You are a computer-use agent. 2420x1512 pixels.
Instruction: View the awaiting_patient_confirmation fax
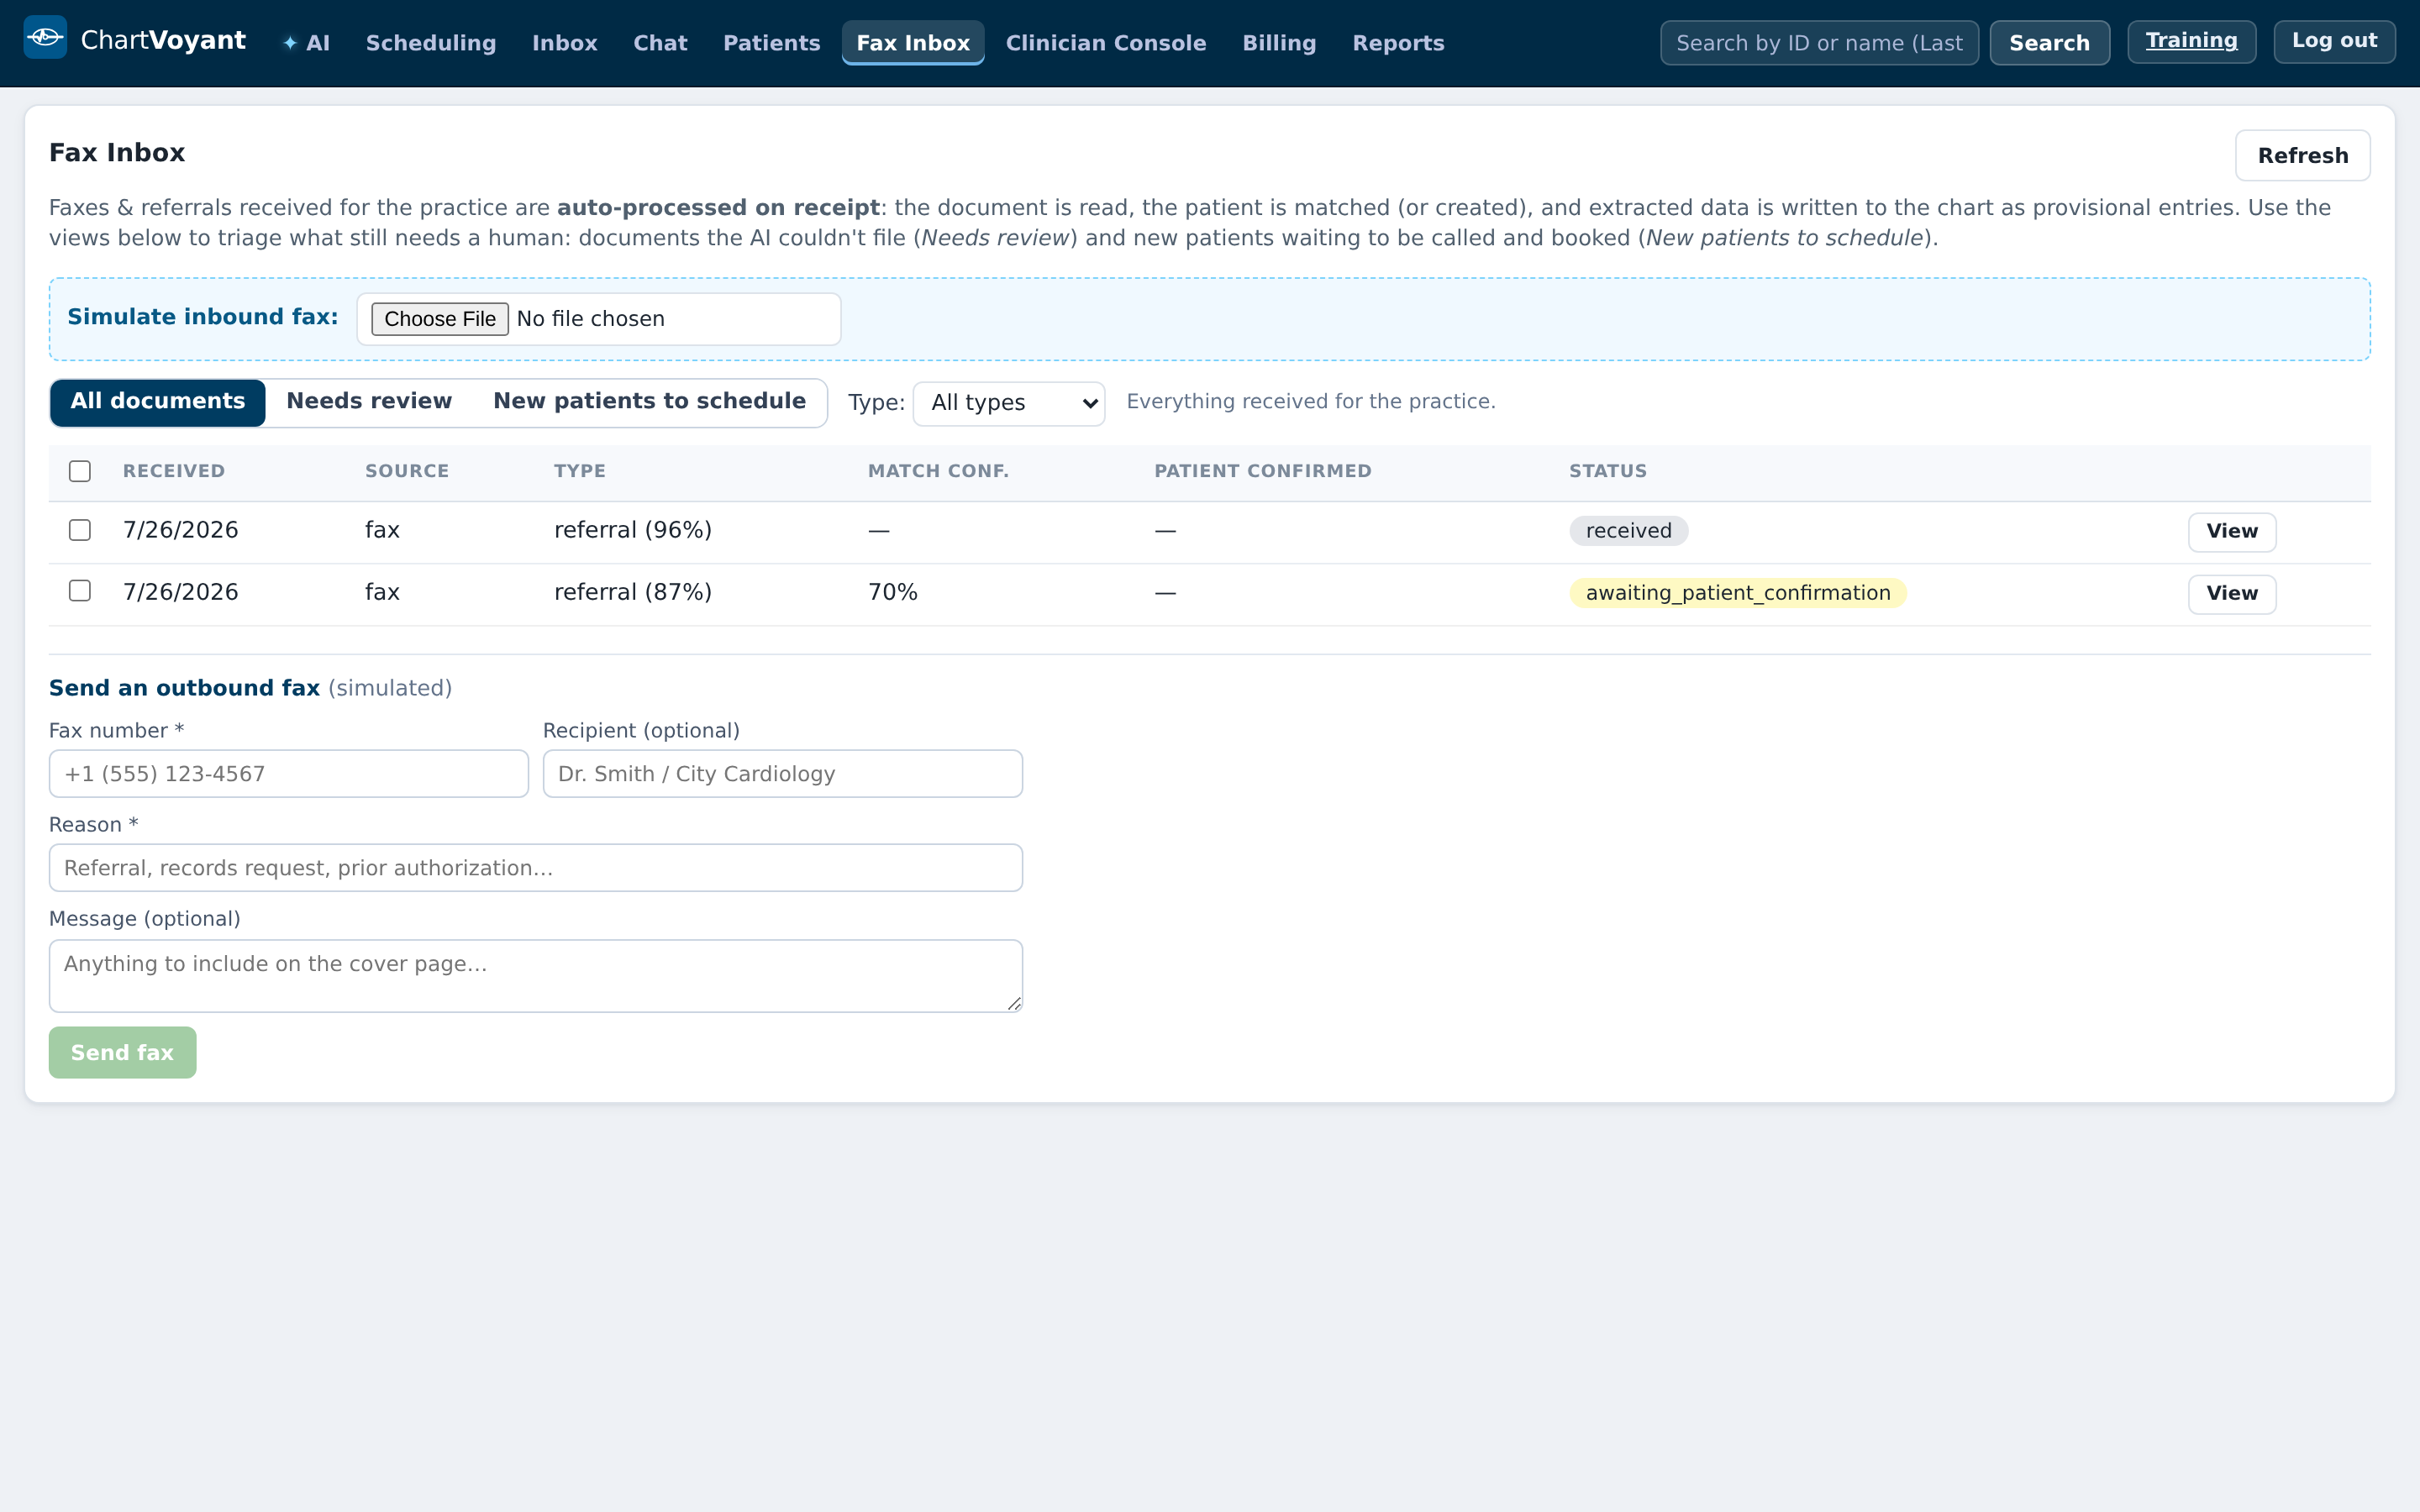click(2232, 594)
